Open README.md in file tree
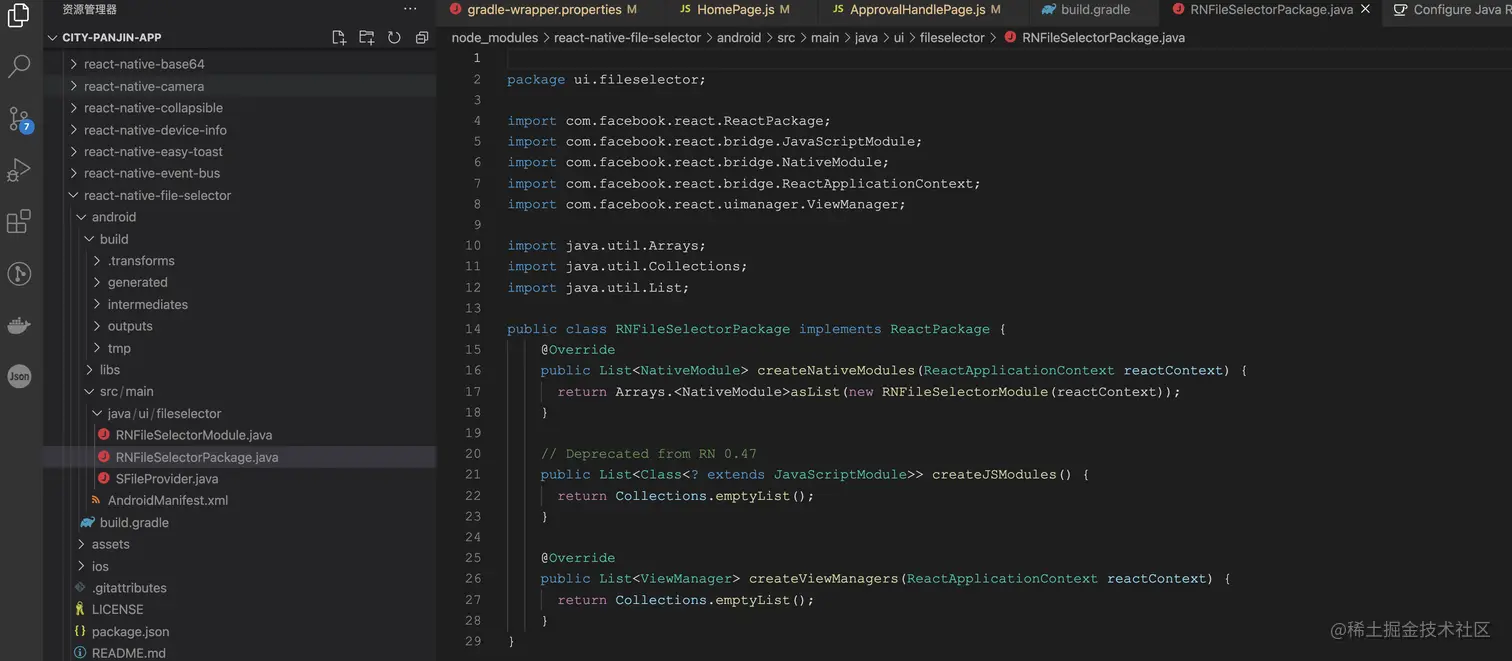 pos(129,653)
